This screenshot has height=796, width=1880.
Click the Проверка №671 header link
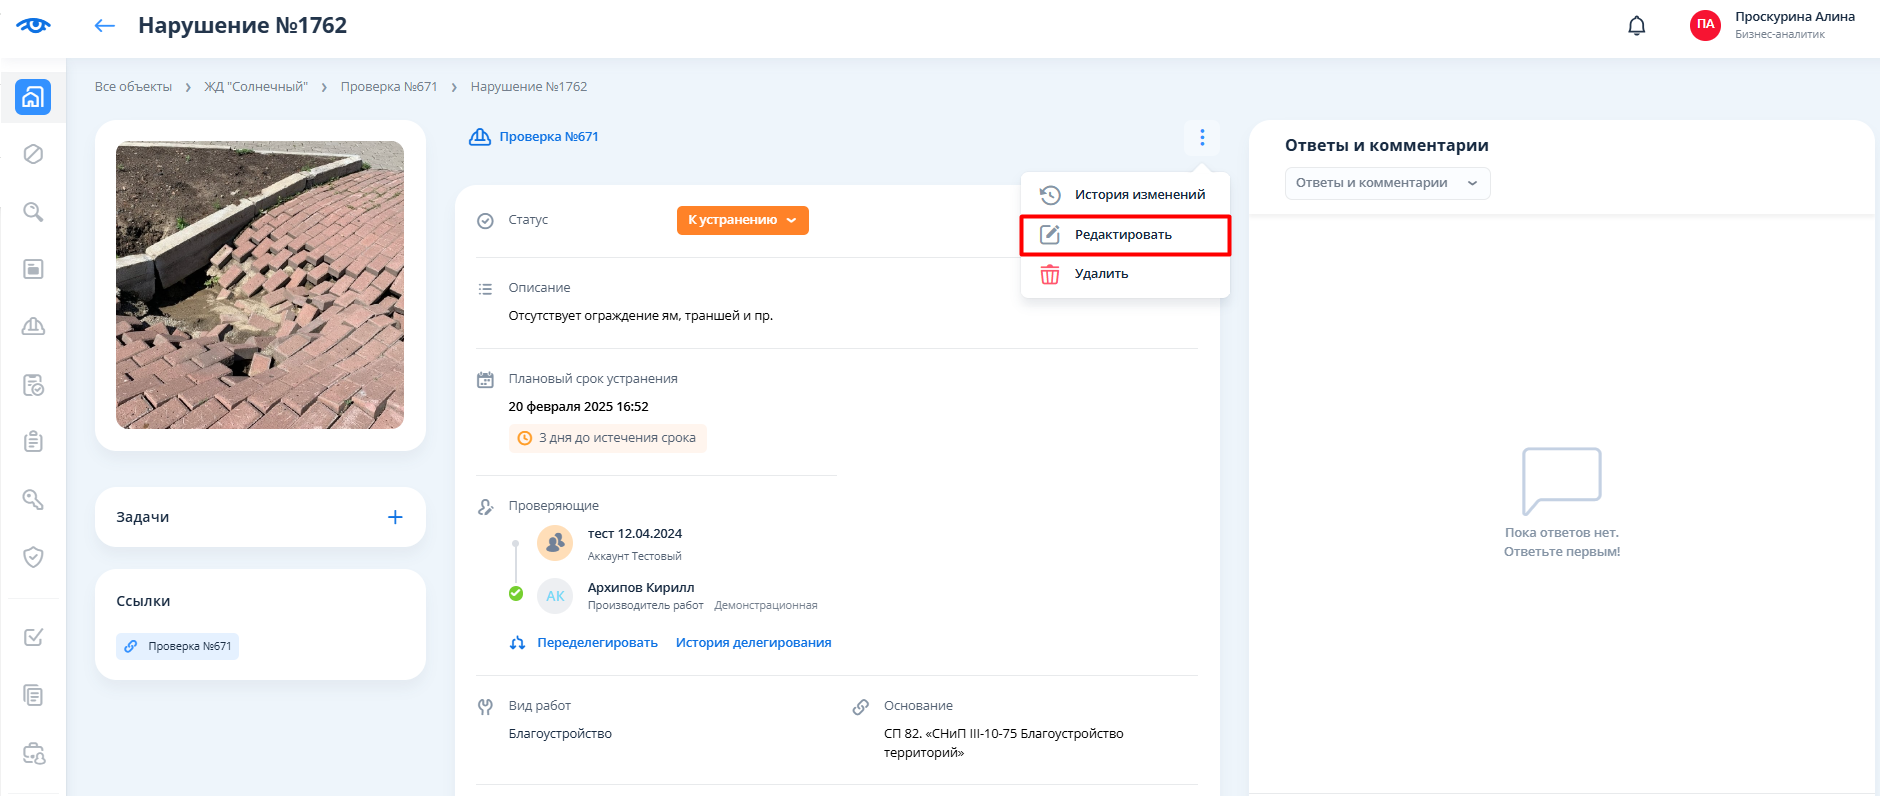(x=548, y=137)
